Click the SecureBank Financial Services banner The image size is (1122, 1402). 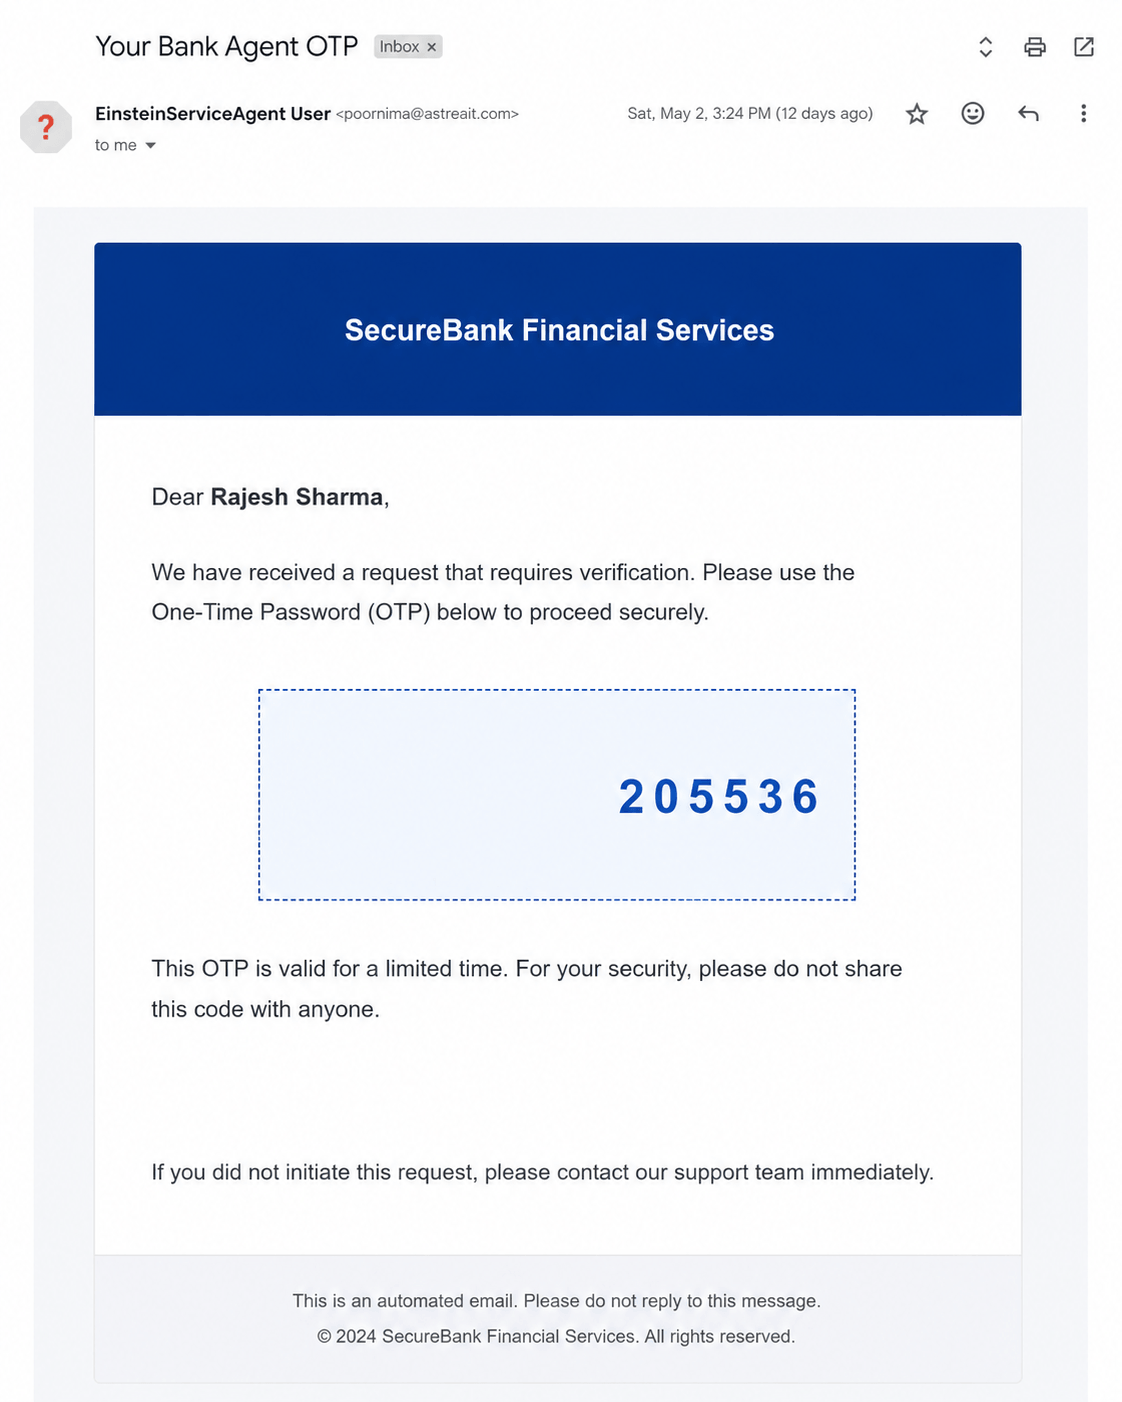[558, 329]
